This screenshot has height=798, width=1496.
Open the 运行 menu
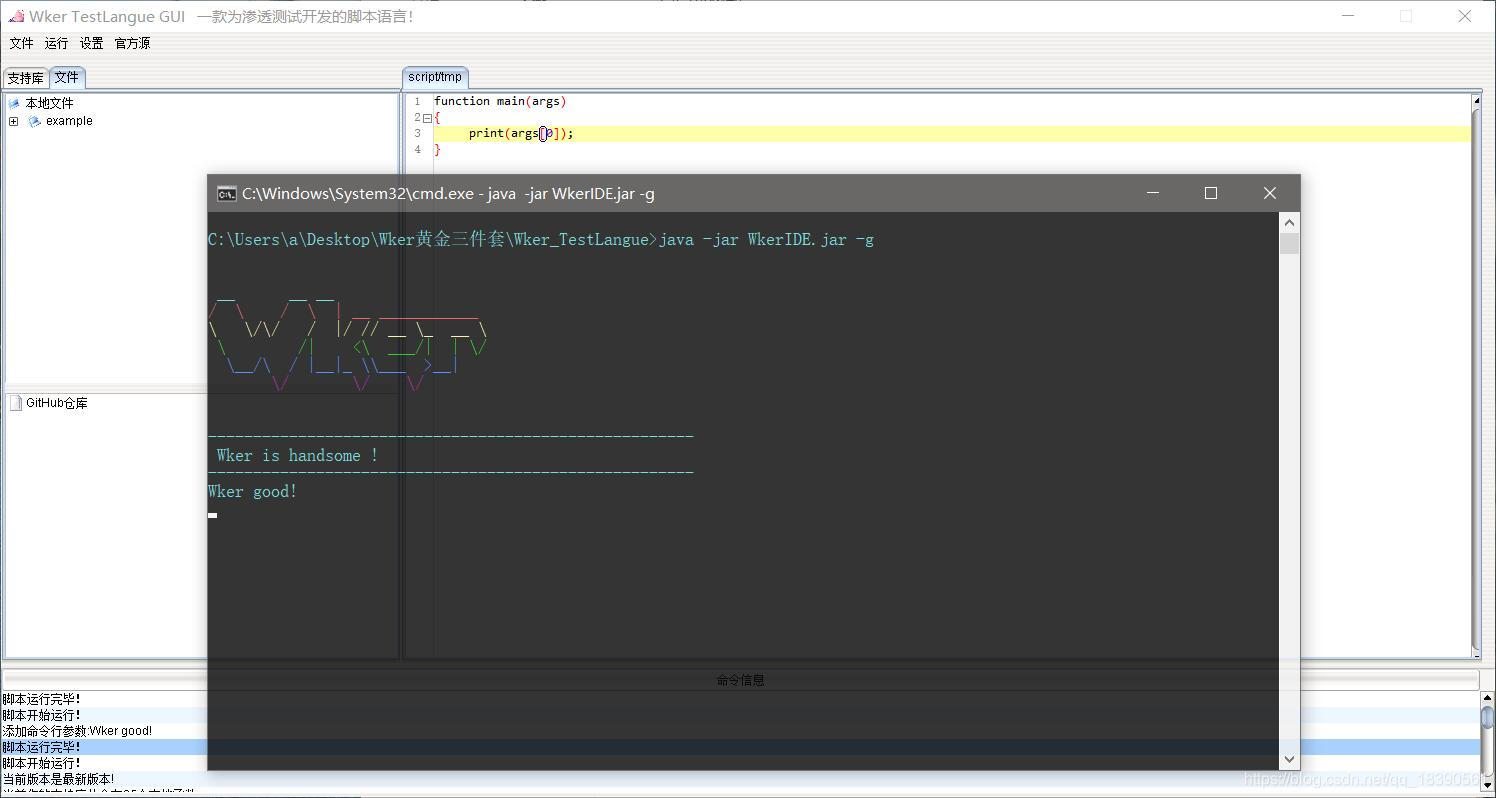[57, 43]
